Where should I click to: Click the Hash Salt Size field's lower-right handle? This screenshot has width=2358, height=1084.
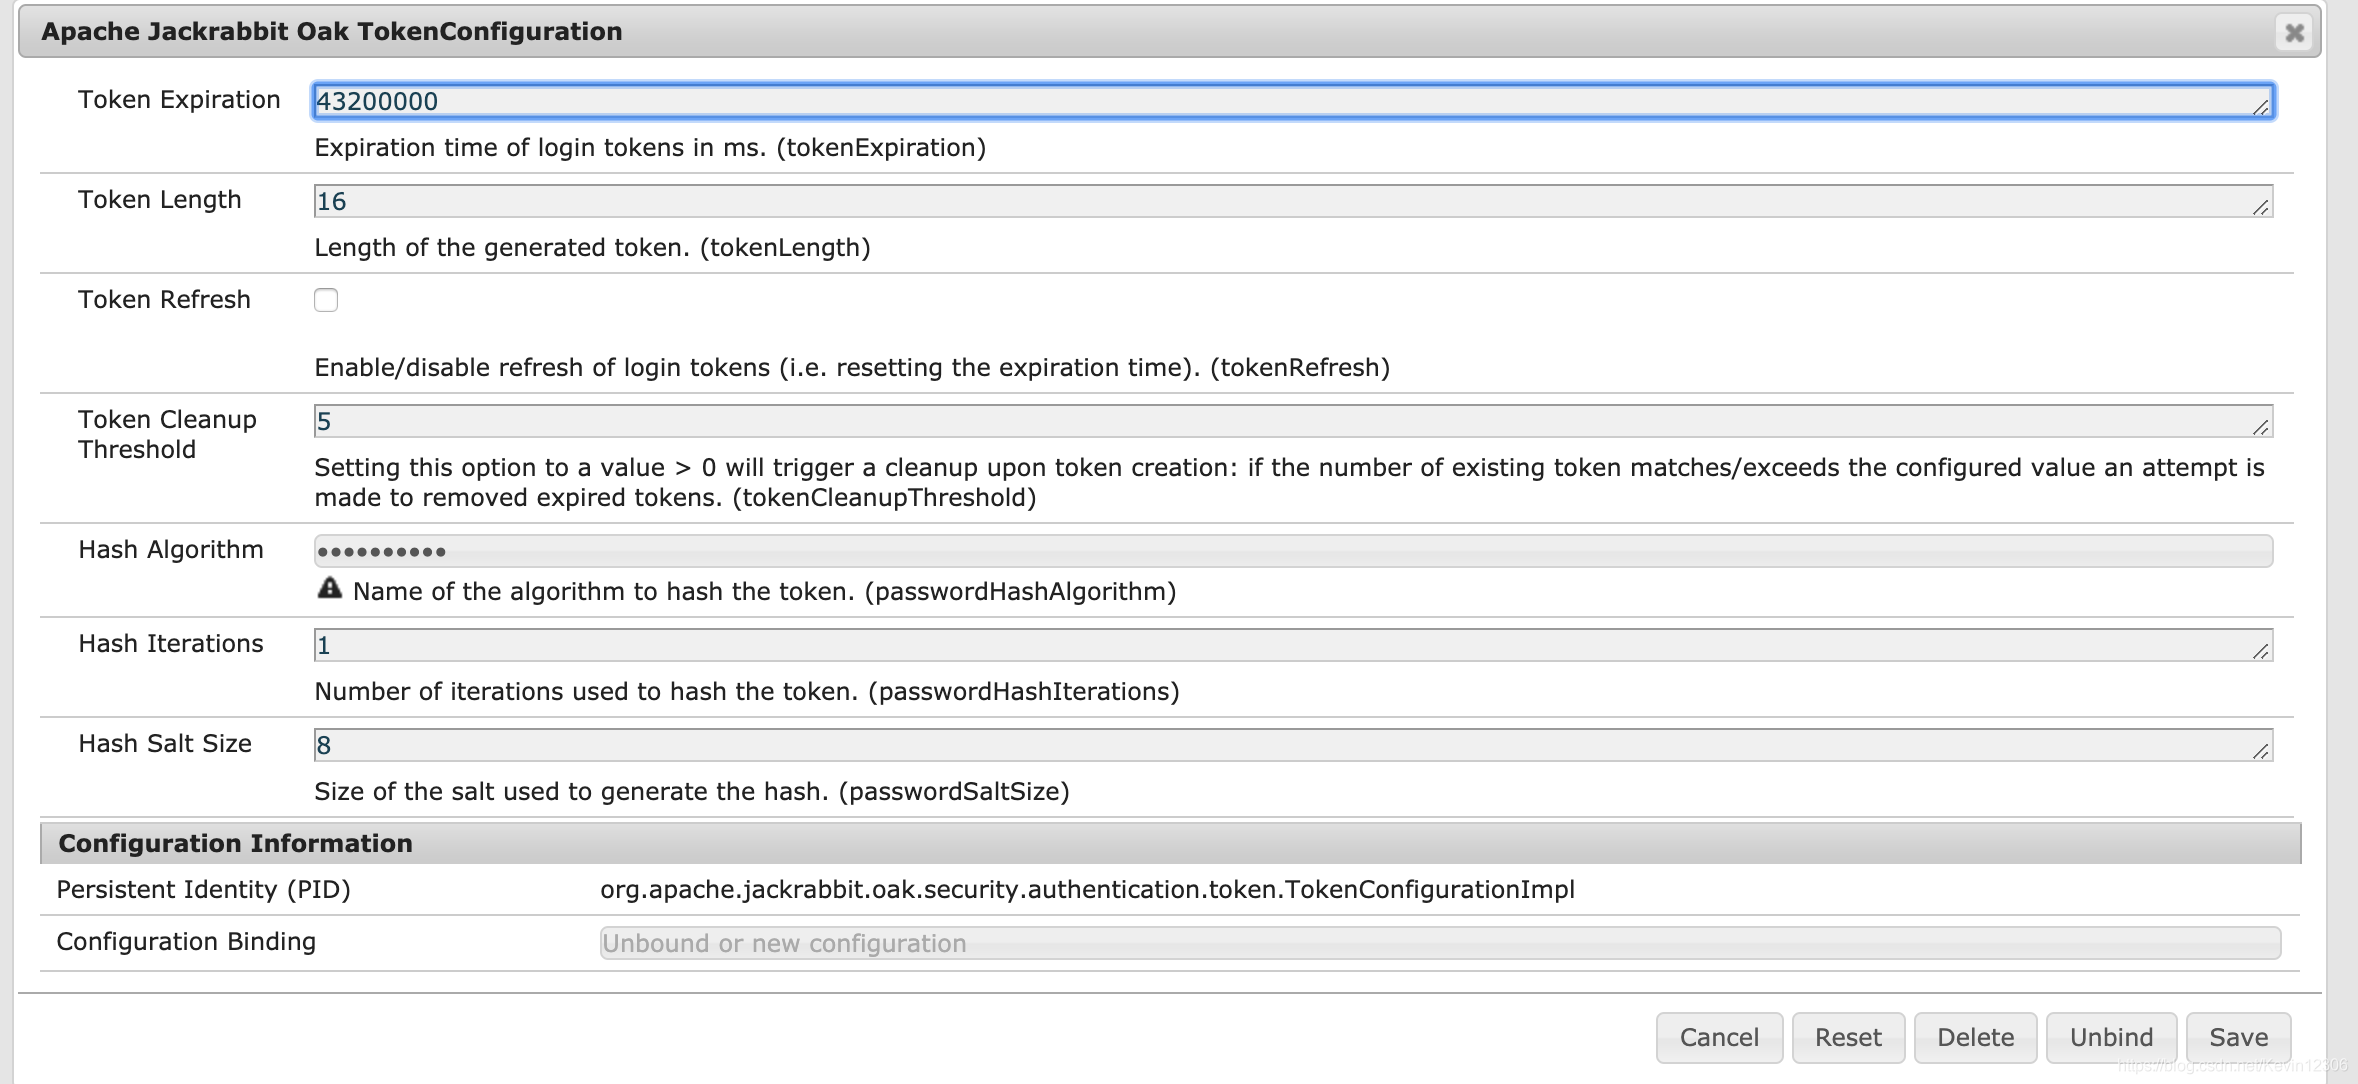point(2261,751)
